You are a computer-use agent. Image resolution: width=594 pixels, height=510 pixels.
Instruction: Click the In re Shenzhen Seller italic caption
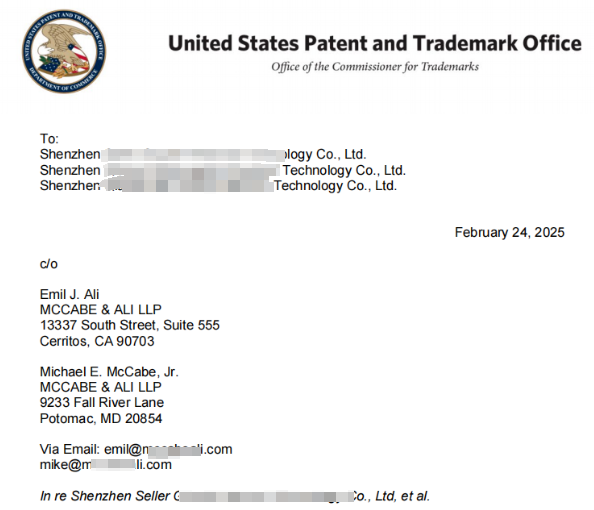pyautogui.click(x=235, y=496)
